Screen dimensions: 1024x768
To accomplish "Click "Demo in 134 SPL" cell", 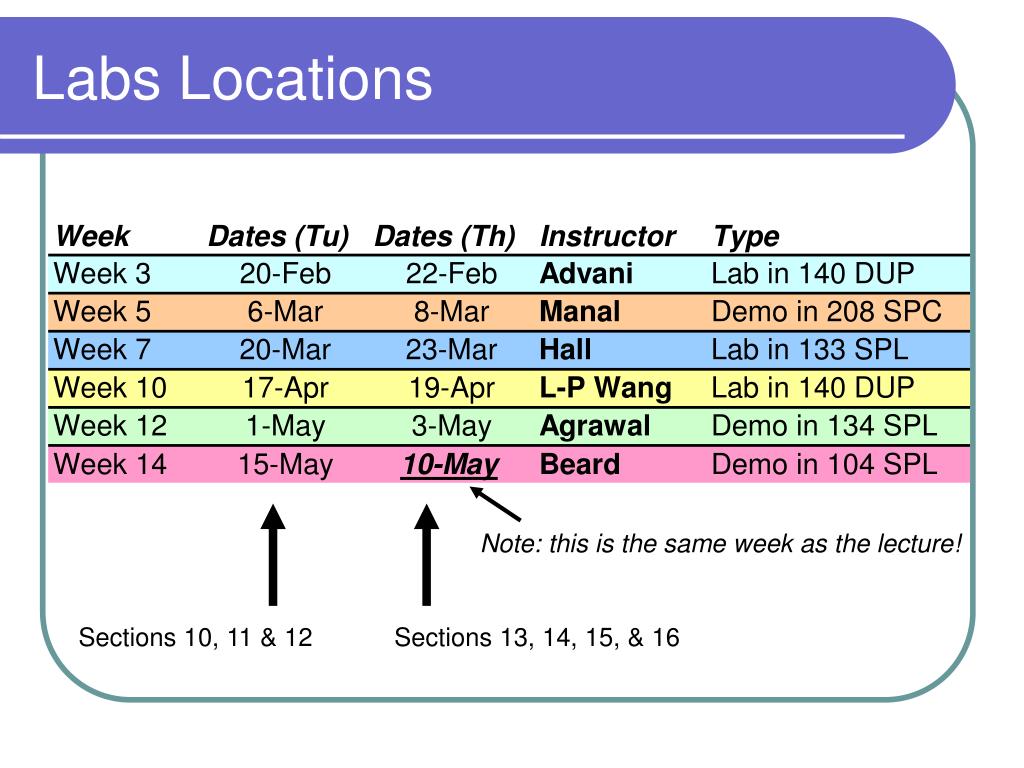I will click(824, 426).
